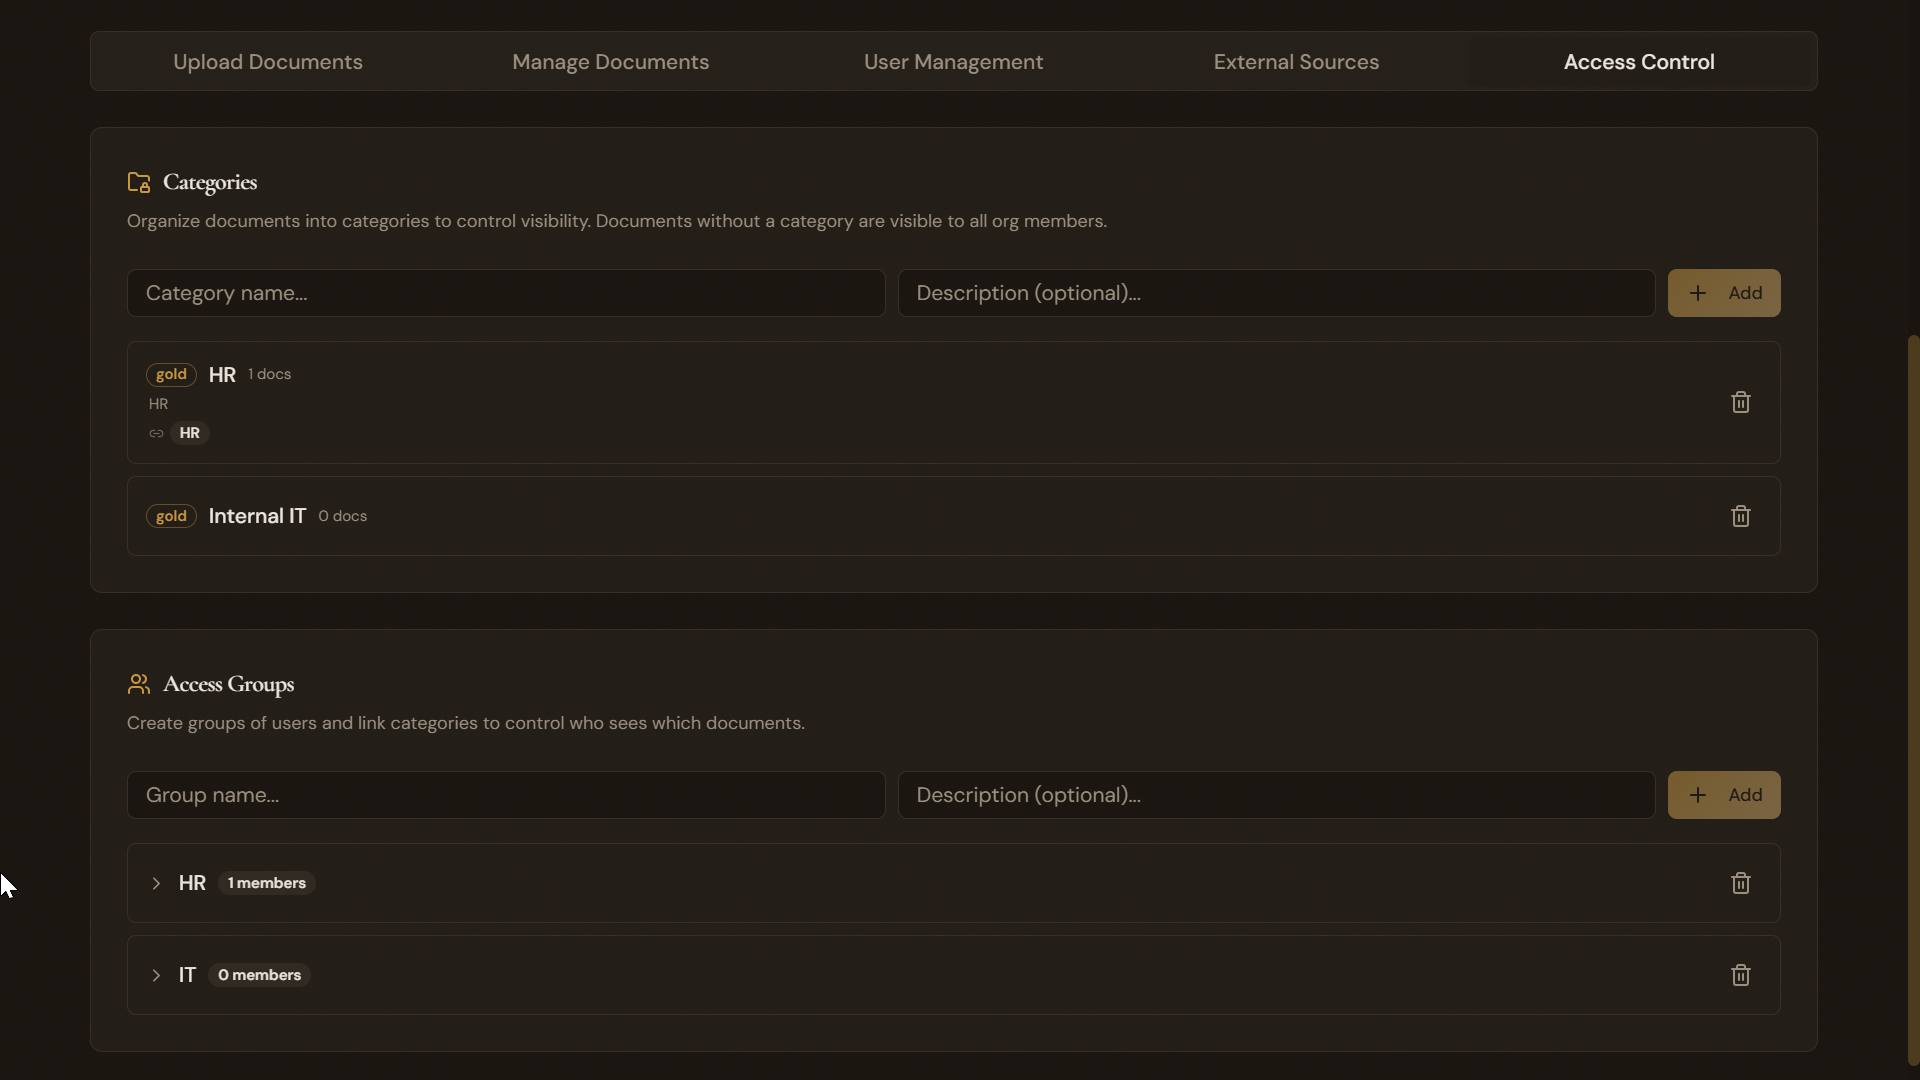Image resolution: width=1920 pixels, height=1080 pixels.
Task: Click Add to create a new category
Action: click(x=1725, y=293)
